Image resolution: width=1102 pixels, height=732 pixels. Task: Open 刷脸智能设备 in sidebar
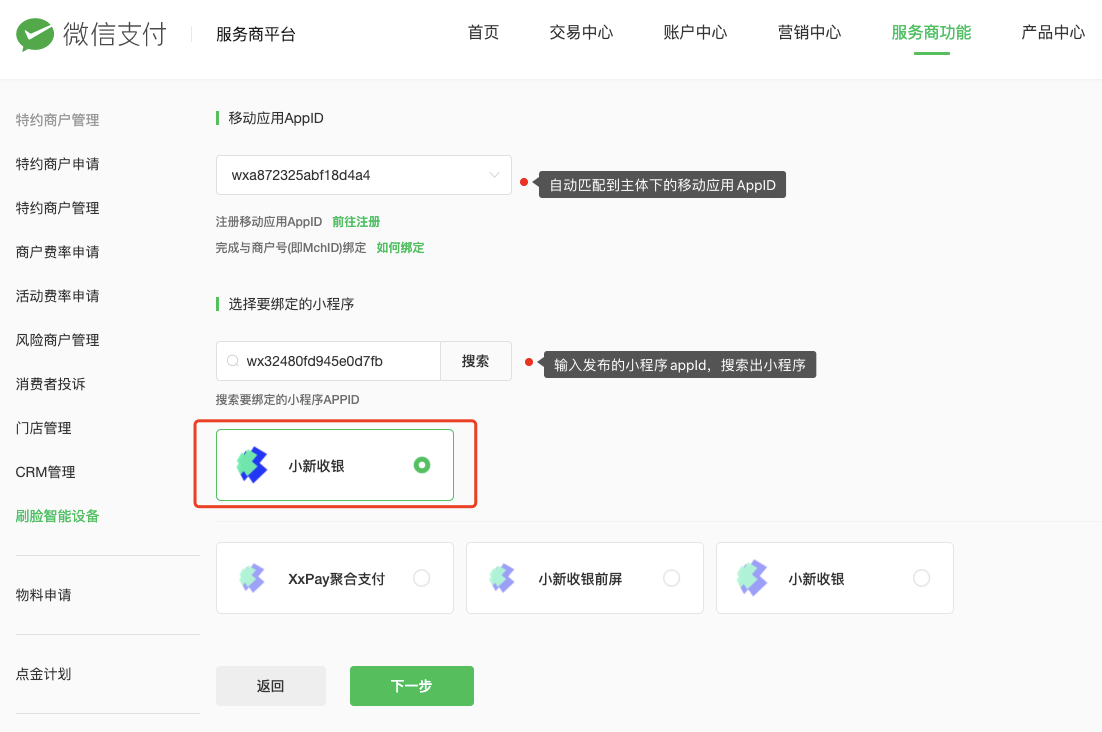point(58,516)
